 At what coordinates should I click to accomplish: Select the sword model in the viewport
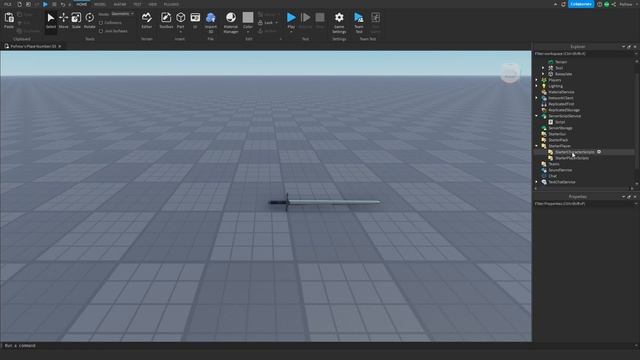324,202
